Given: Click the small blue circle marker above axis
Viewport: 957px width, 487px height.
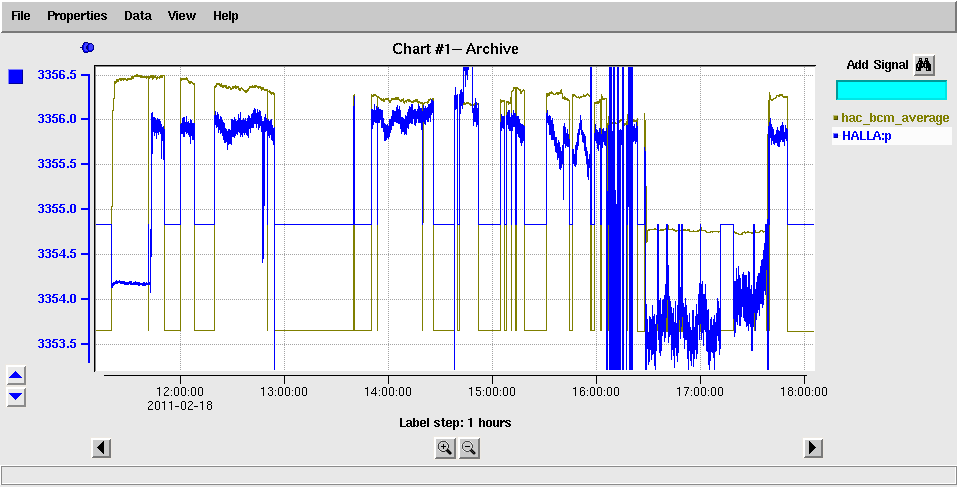Looking at the screenshot, I should tap(88, 48).
